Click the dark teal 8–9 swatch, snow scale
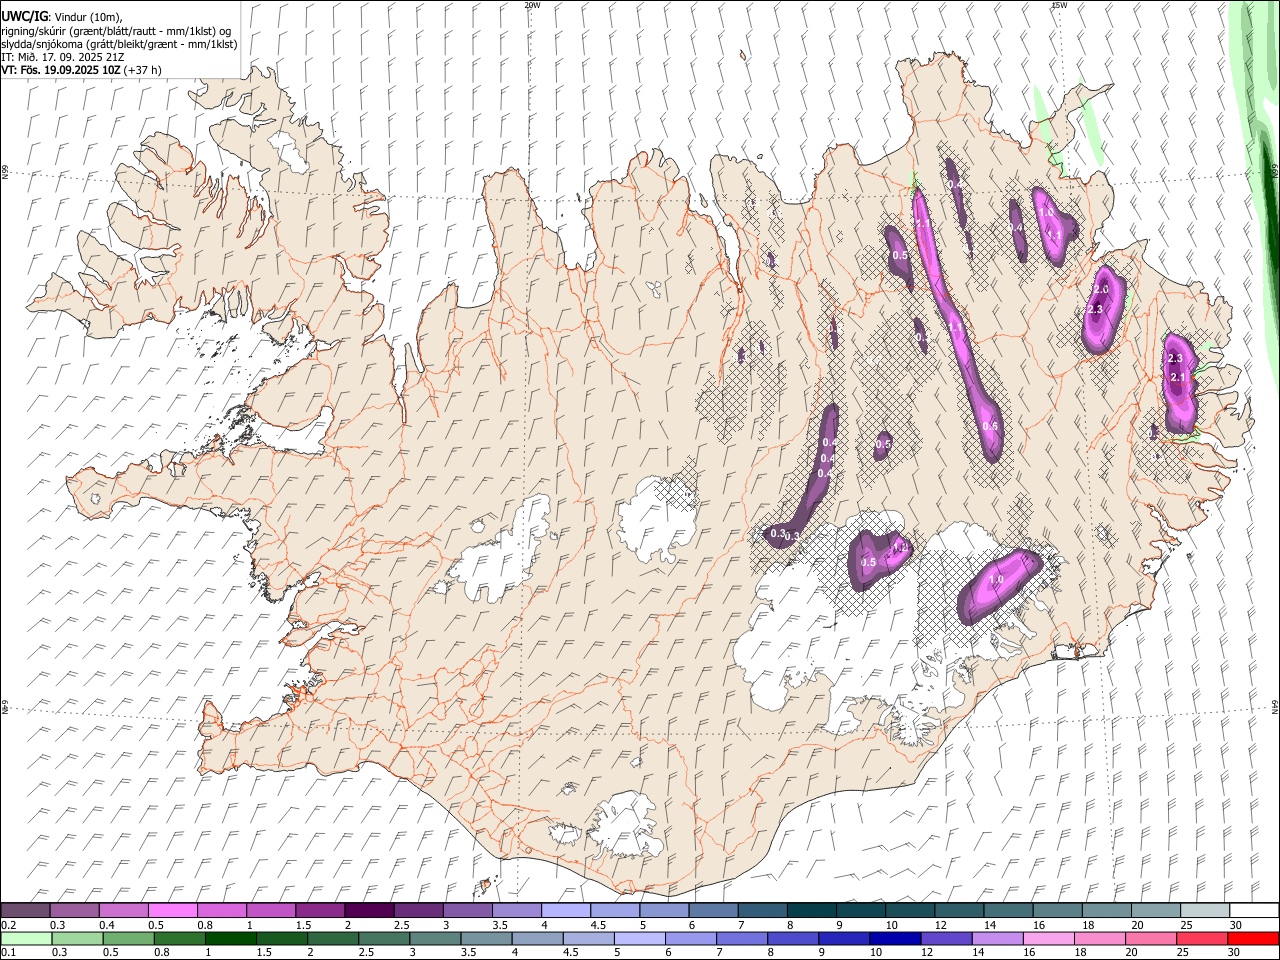 pyautogui.click(x=811, y=910)
